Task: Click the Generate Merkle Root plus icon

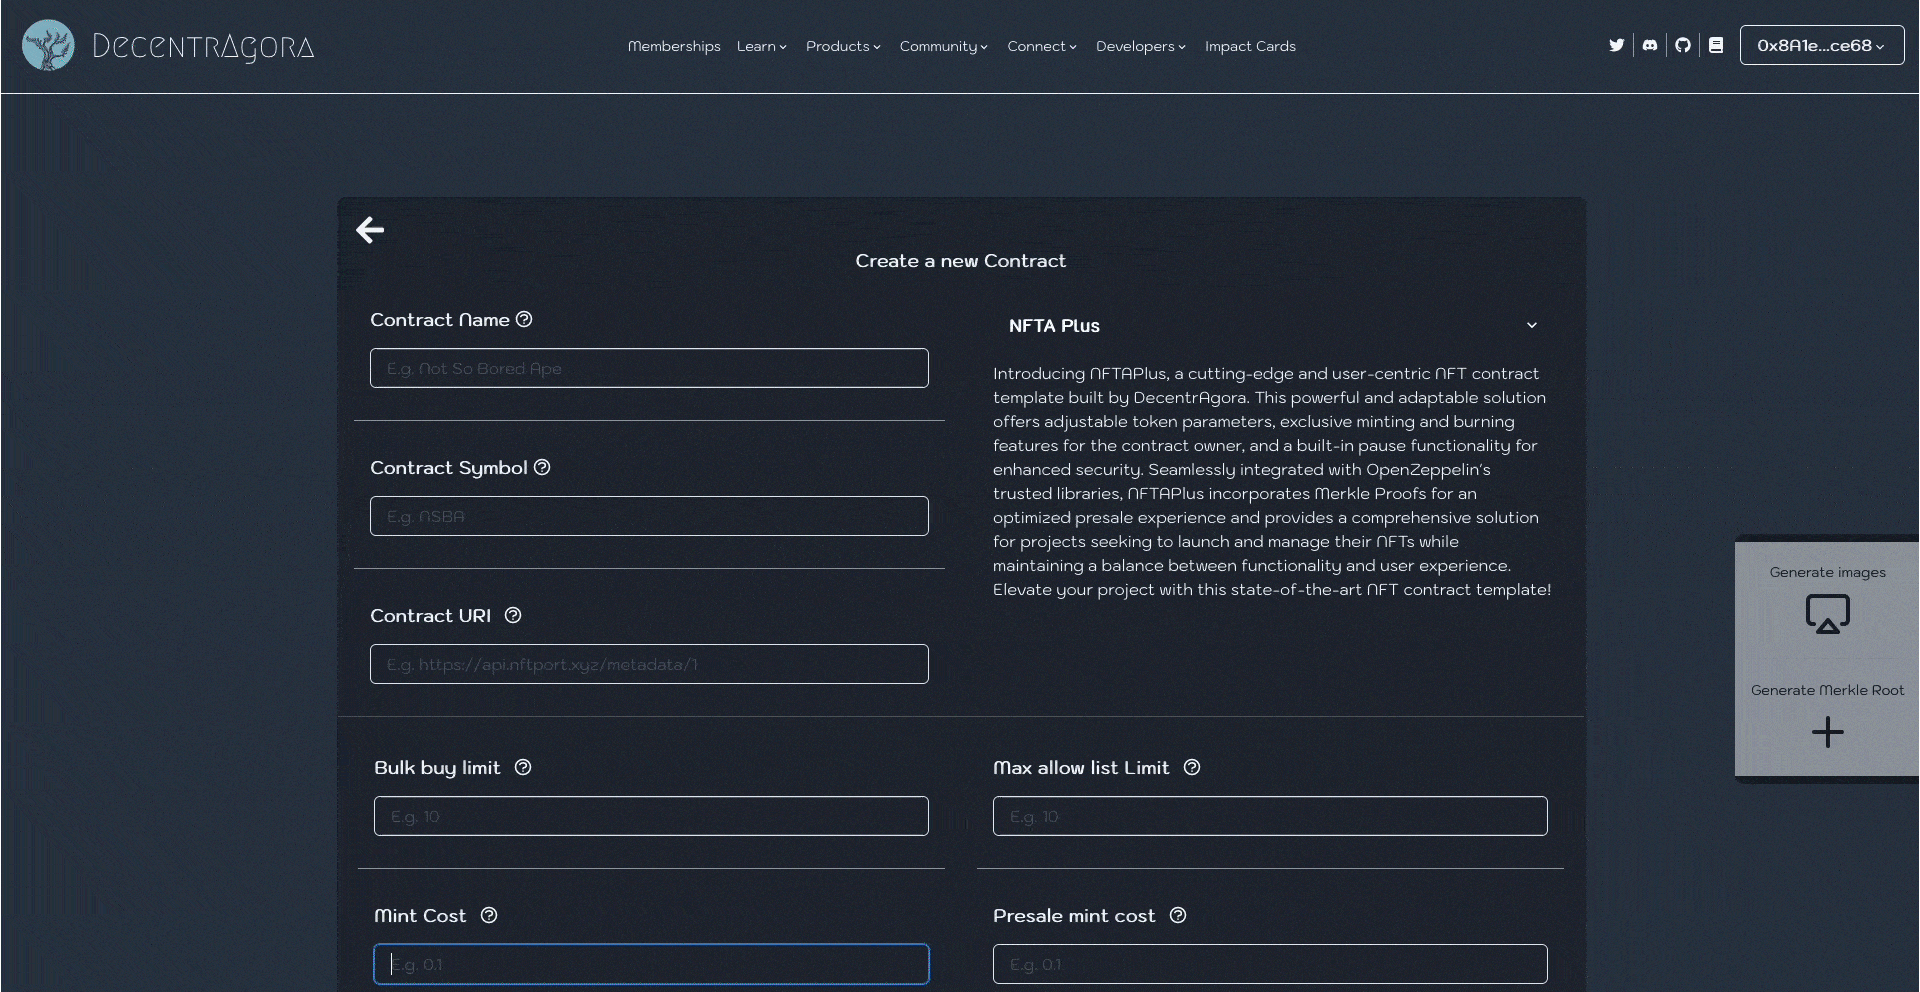Action: pos(1827,732)
